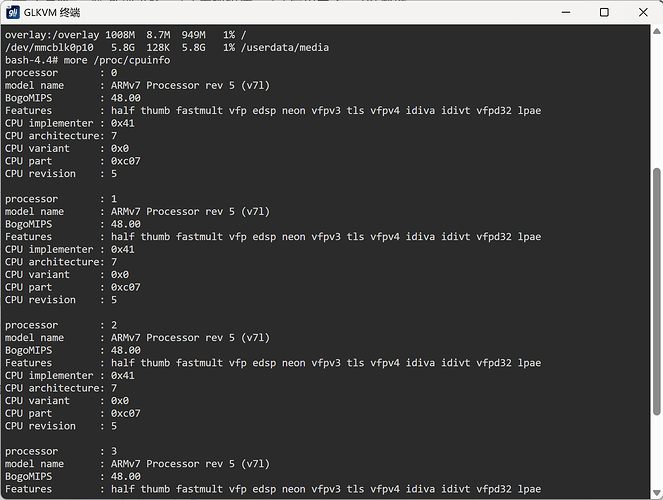Screen dimensions: 663x500
Task: Click the scrollbar track above the thumb
Action: click(x=656, y=100)
